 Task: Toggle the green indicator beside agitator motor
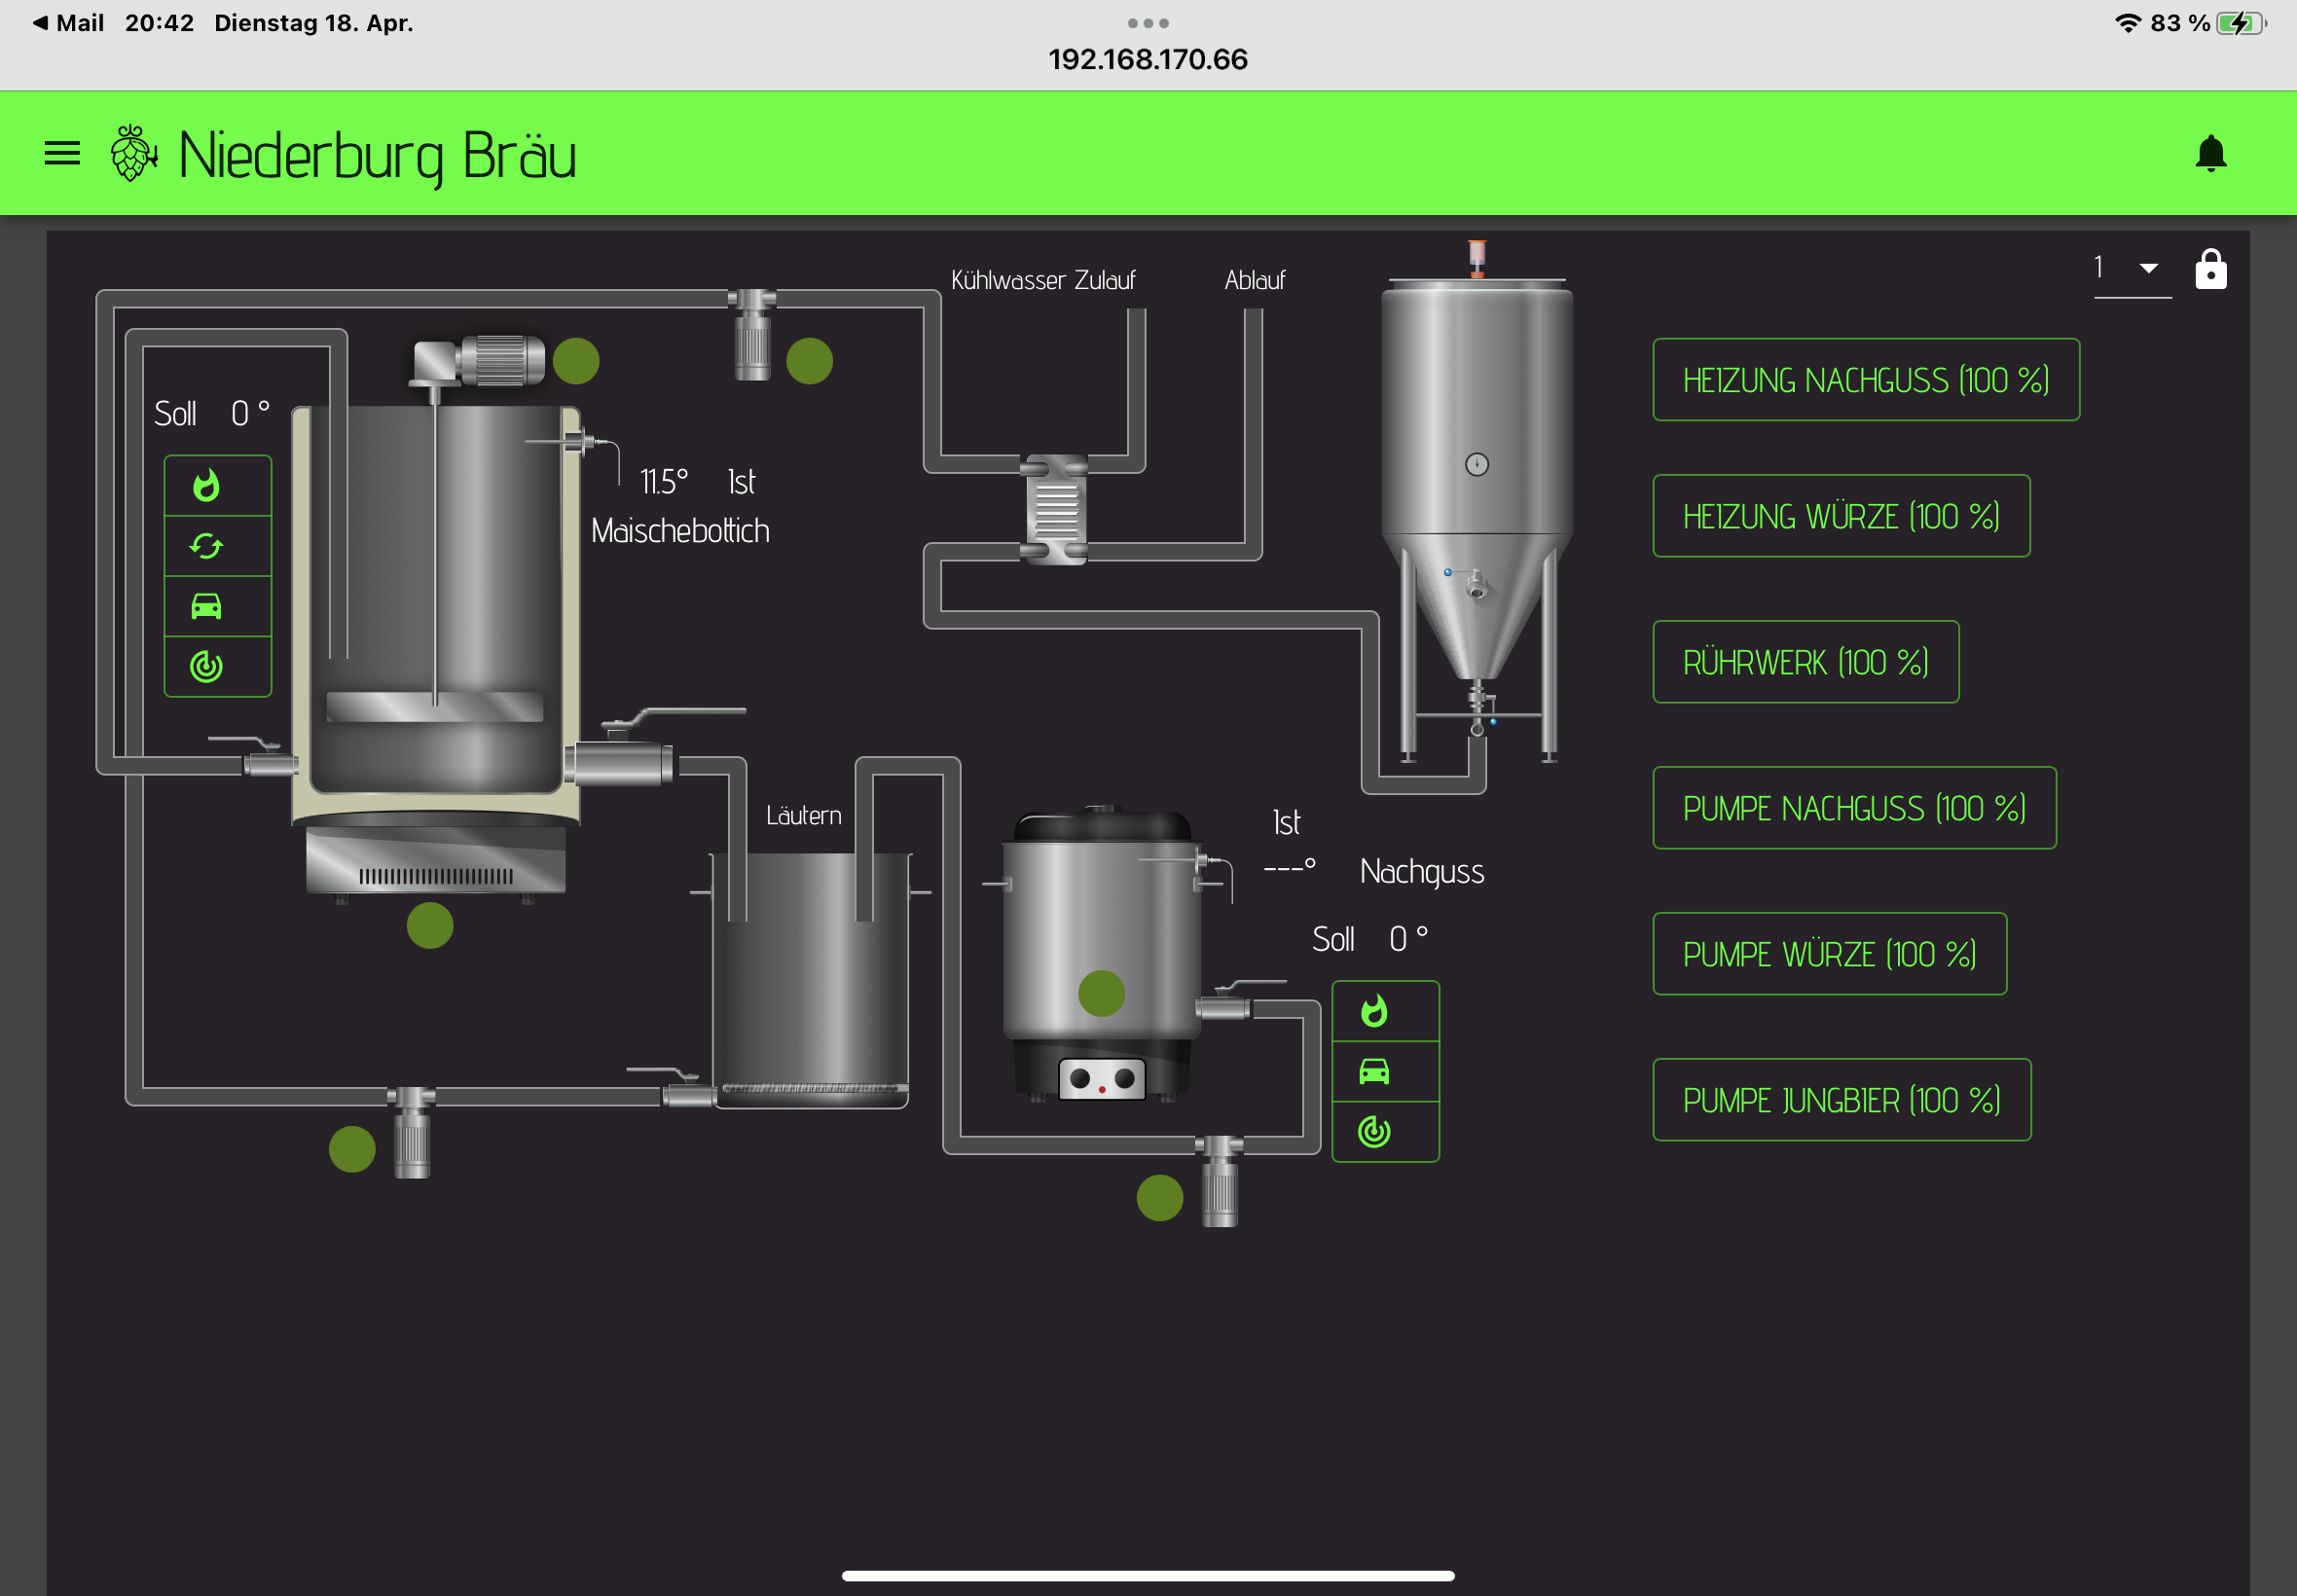[576, 361]
